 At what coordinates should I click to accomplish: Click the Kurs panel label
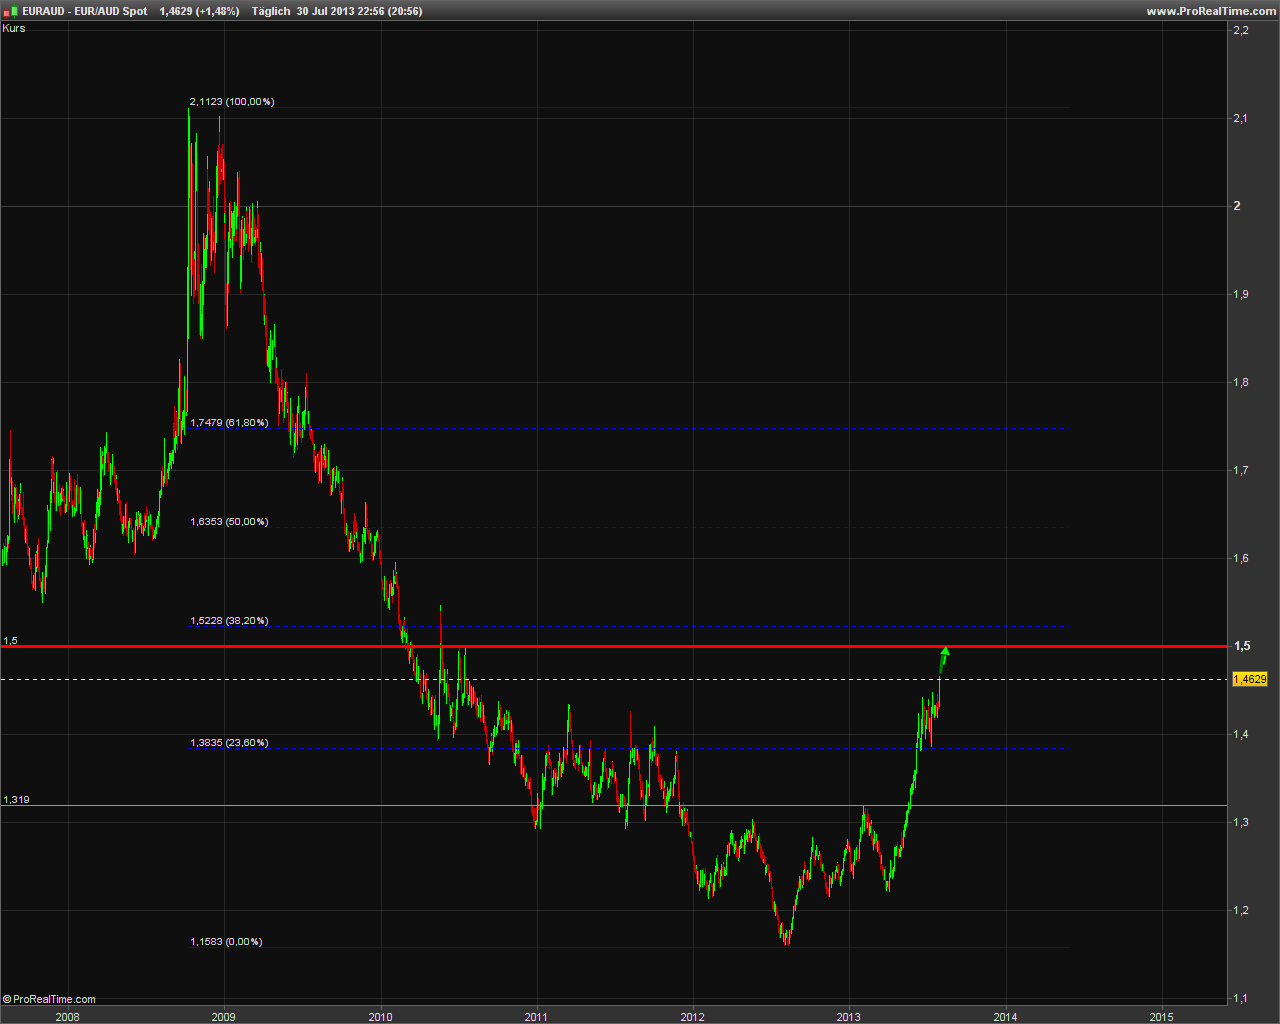14,28
